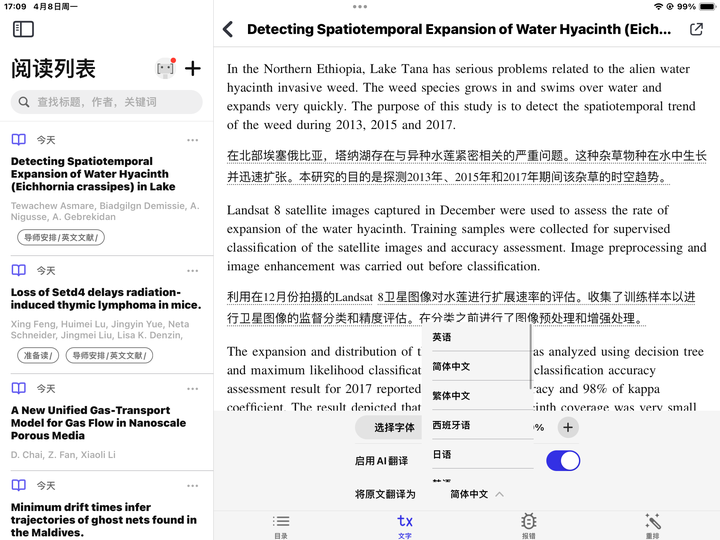
Task: Click the 阅读列表 heading
Action: pos(53,69)
